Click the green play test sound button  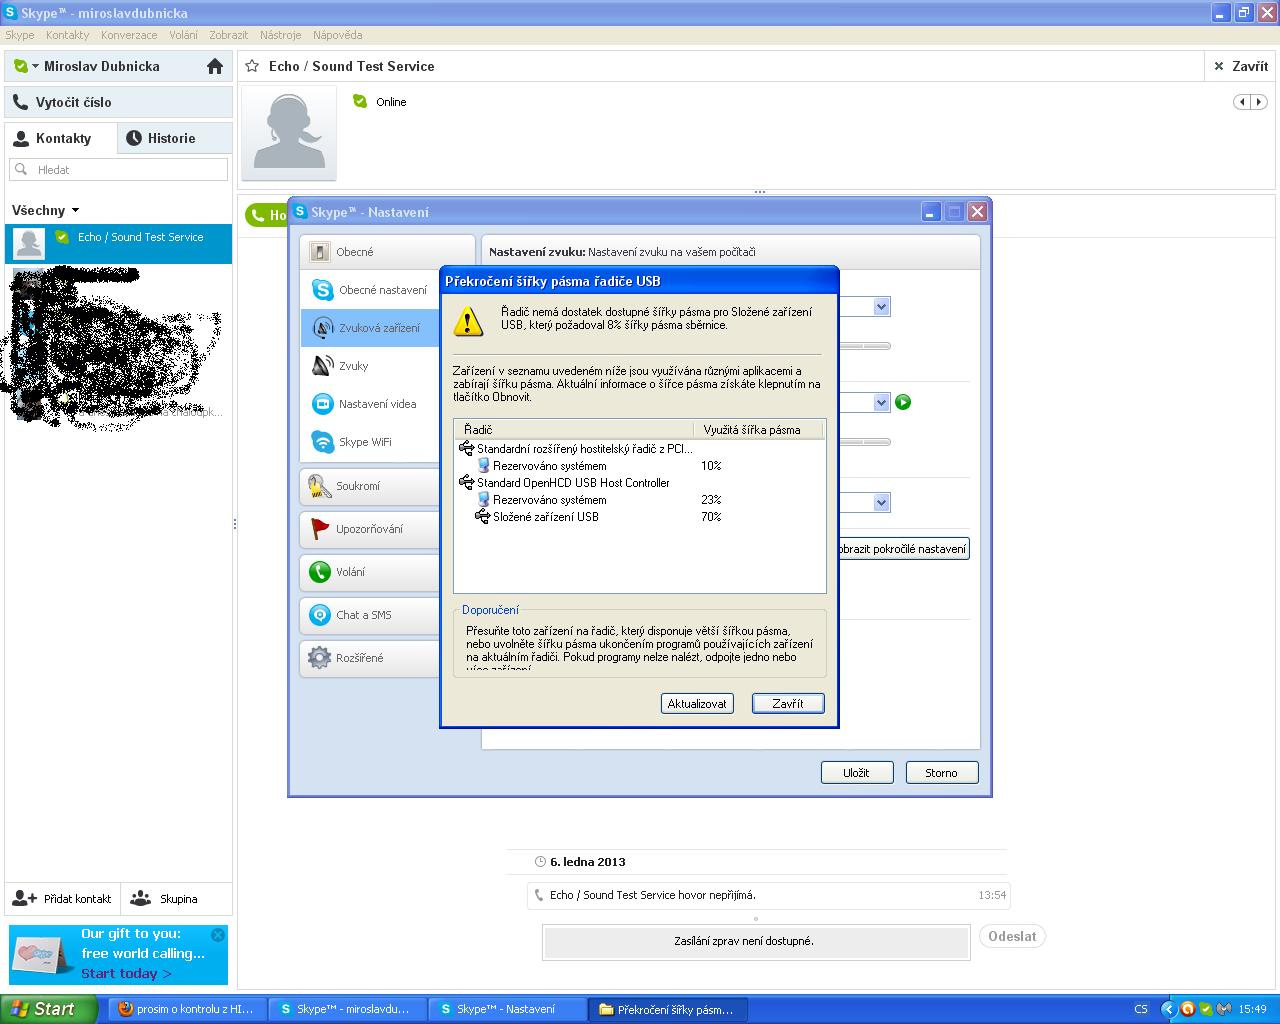point(903,402)
